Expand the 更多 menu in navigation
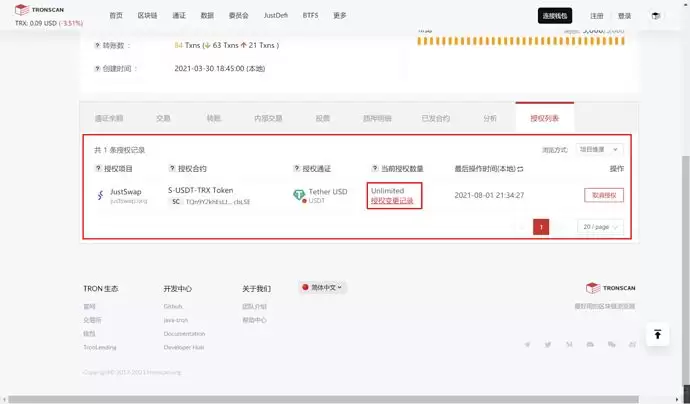 (340, 15)
